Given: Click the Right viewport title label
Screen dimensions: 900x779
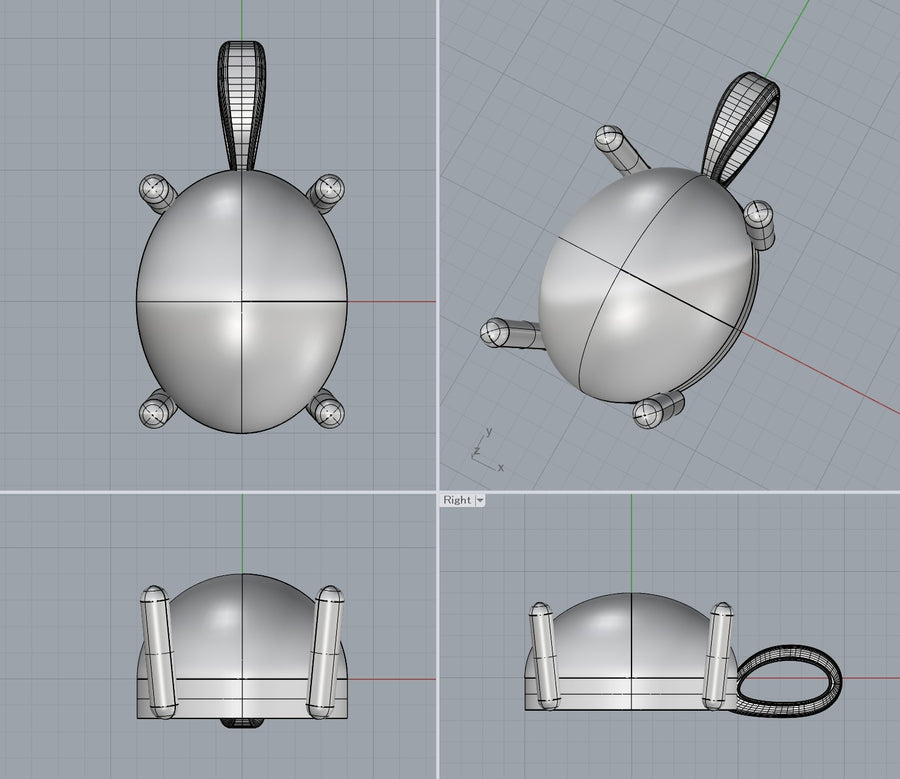Looking at the screenshot, I should 457,500.
